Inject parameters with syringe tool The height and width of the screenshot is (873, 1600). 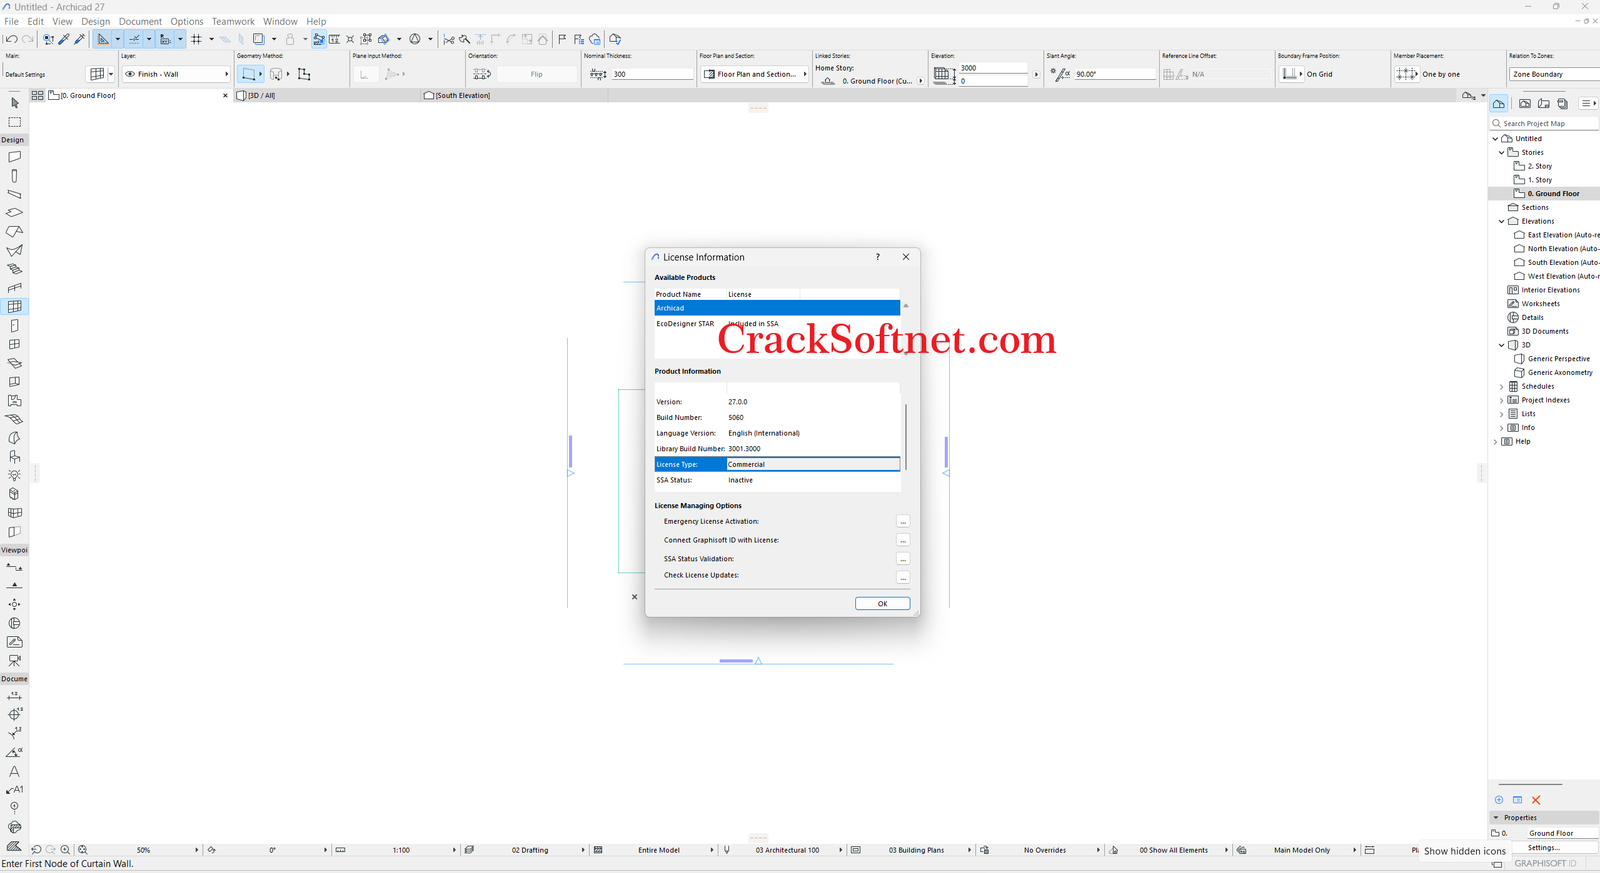pyautogui.click(x=80, y=39)
